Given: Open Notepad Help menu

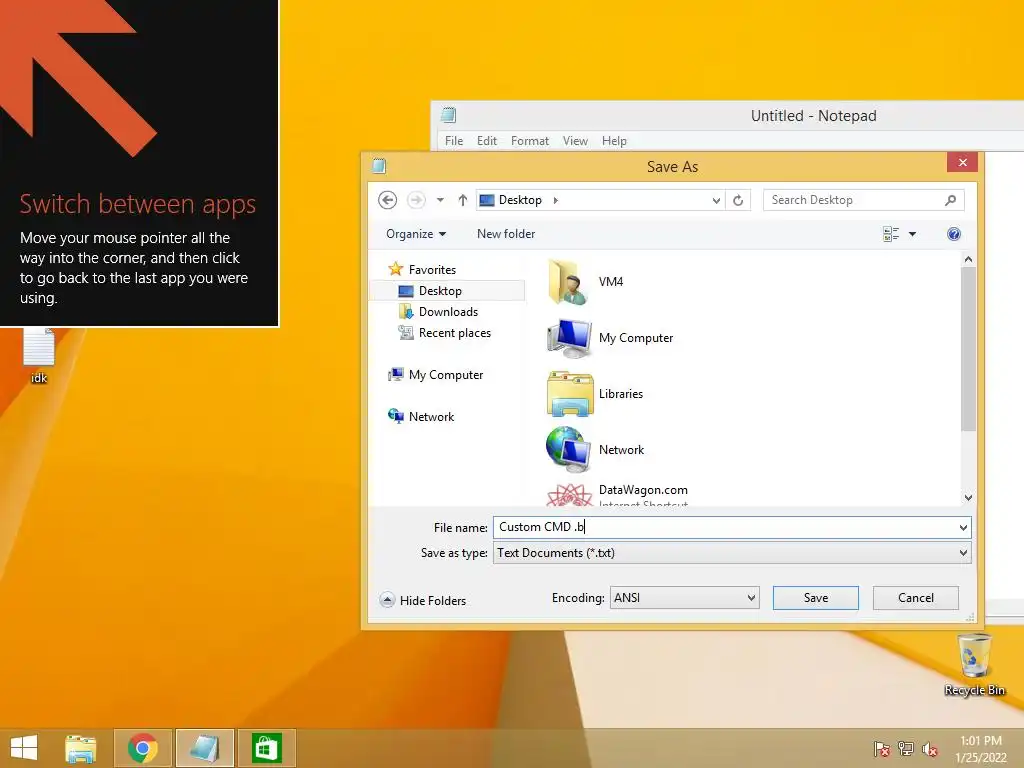Looking at the screenshot, I should pyautogui.click(x=614, y=140).
